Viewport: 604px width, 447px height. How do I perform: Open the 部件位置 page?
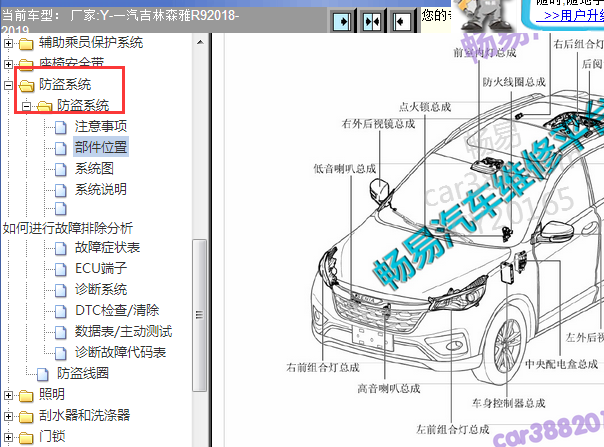(x=101, y=147)
